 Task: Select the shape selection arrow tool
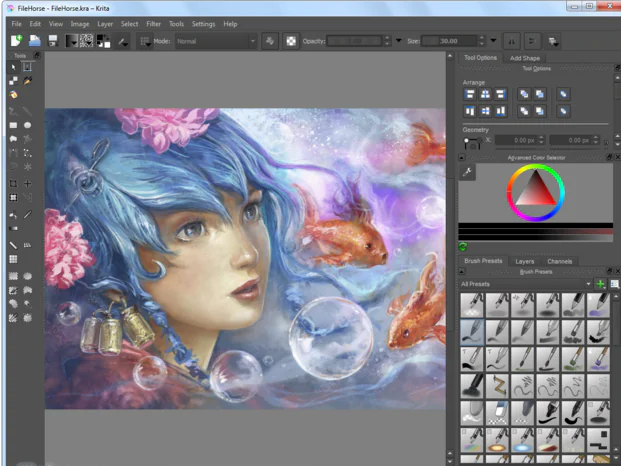(13, 67)
